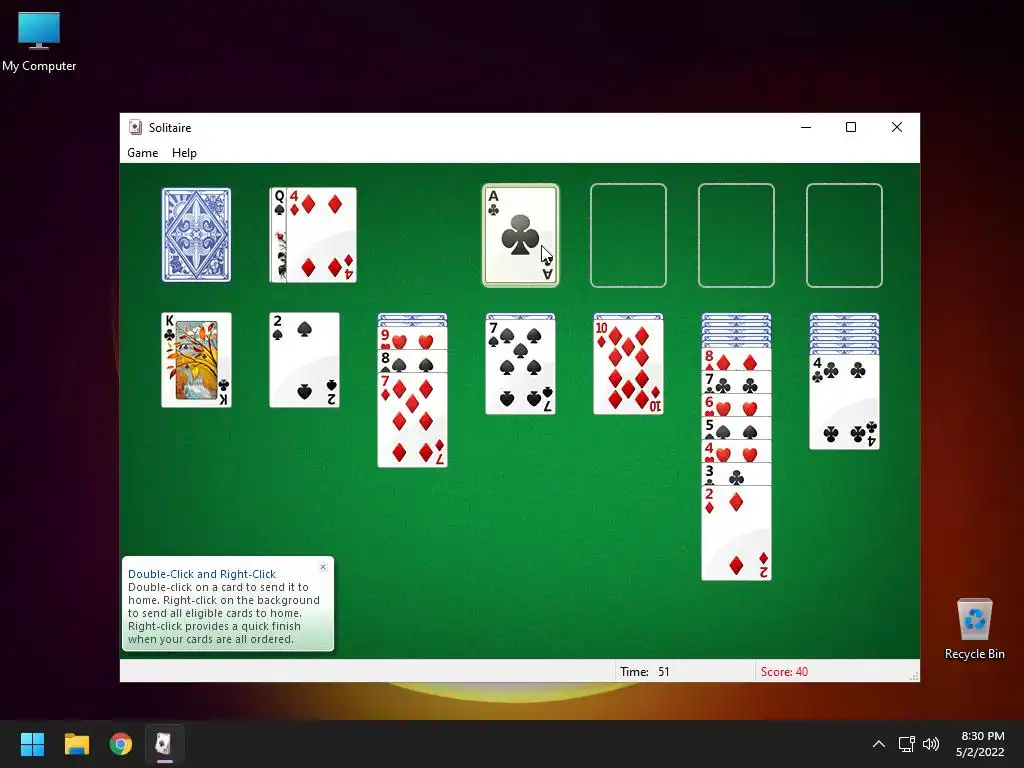
Task: Select the 4 of clubs card
Action: (x=844, y=402)
